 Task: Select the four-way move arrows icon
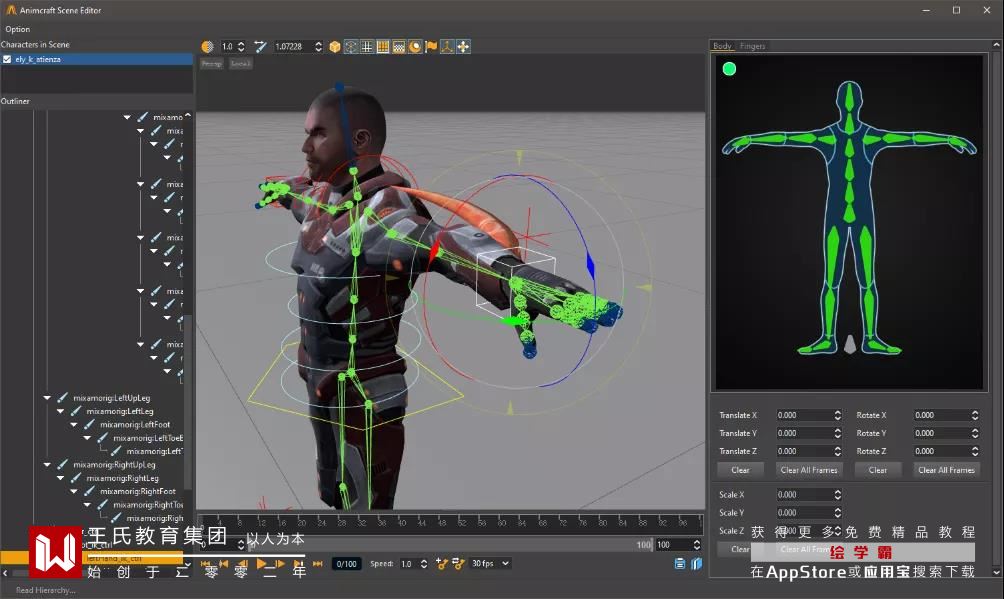tap(463, 47)
